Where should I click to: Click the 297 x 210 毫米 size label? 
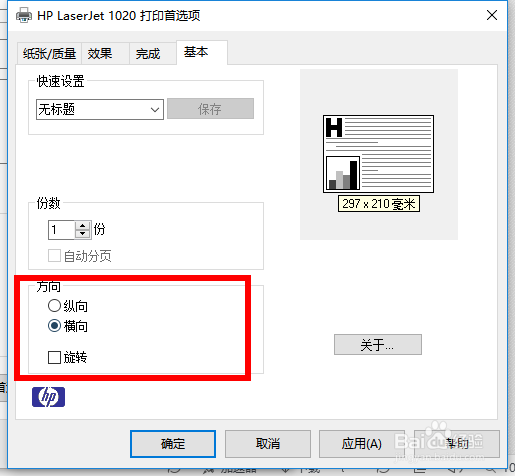(379, 204)
